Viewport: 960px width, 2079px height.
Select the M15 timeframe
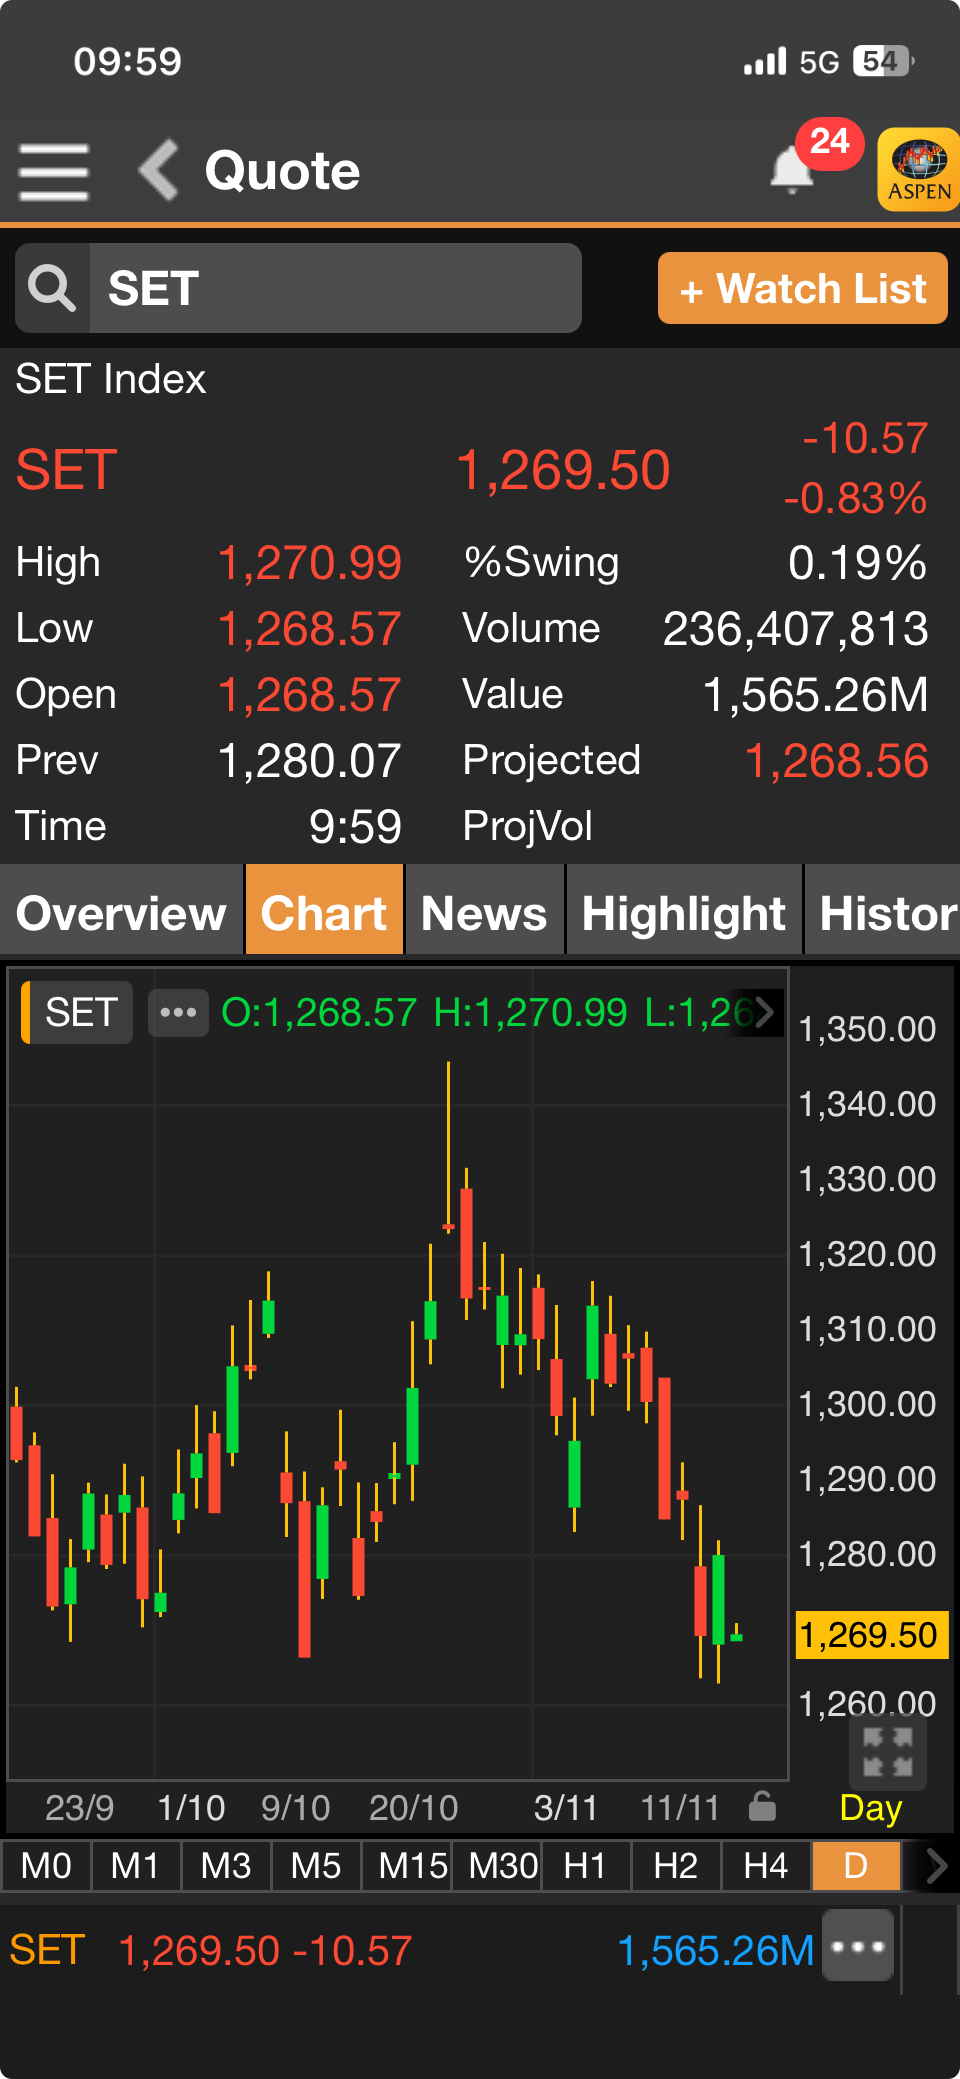[x=412, y=1866]
